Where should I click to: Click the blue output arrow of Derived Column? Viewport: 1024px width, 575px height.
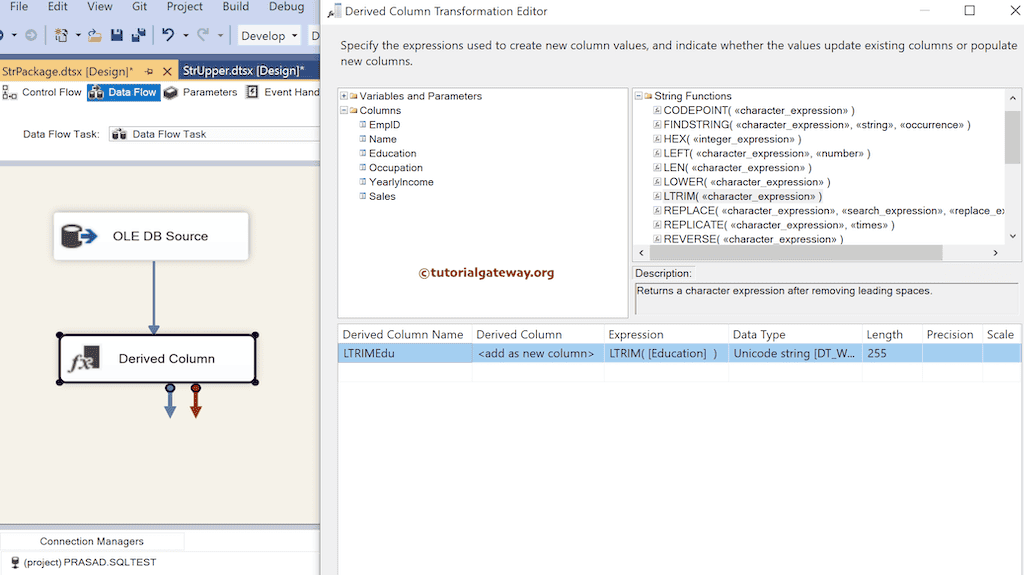click(x=170, y=402)
